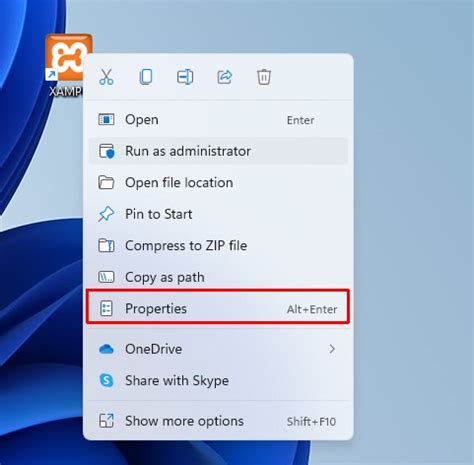Choose Open file location
Image resolution: width=474 pixels, height=465 pixels.
click(x=218, y=183)
